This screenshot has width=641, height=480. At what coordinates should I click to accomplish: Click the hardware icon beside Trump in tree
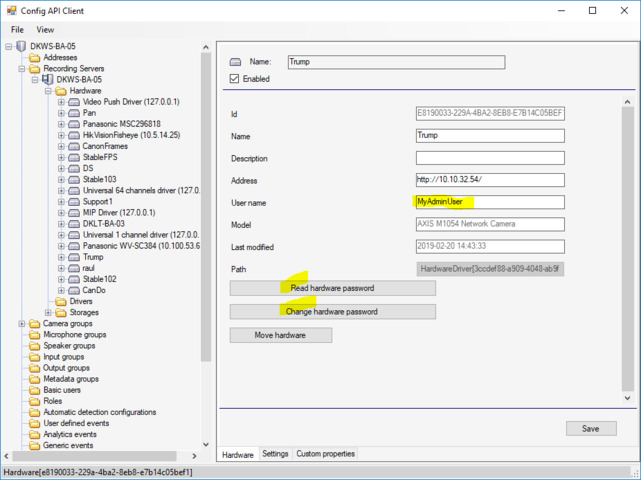pos(74,257)
